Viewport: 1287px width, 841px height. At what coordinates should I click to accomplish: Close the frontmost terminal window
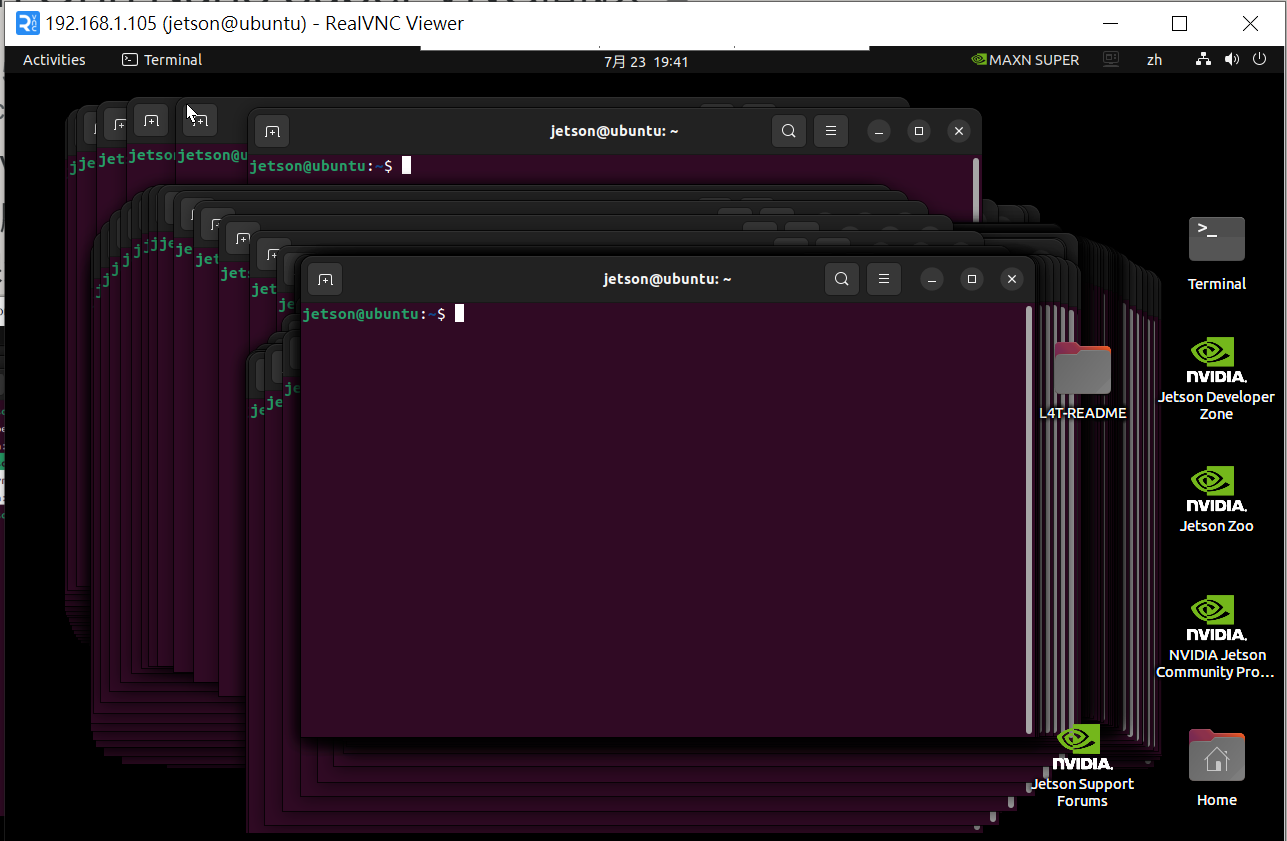(1012, 279)
